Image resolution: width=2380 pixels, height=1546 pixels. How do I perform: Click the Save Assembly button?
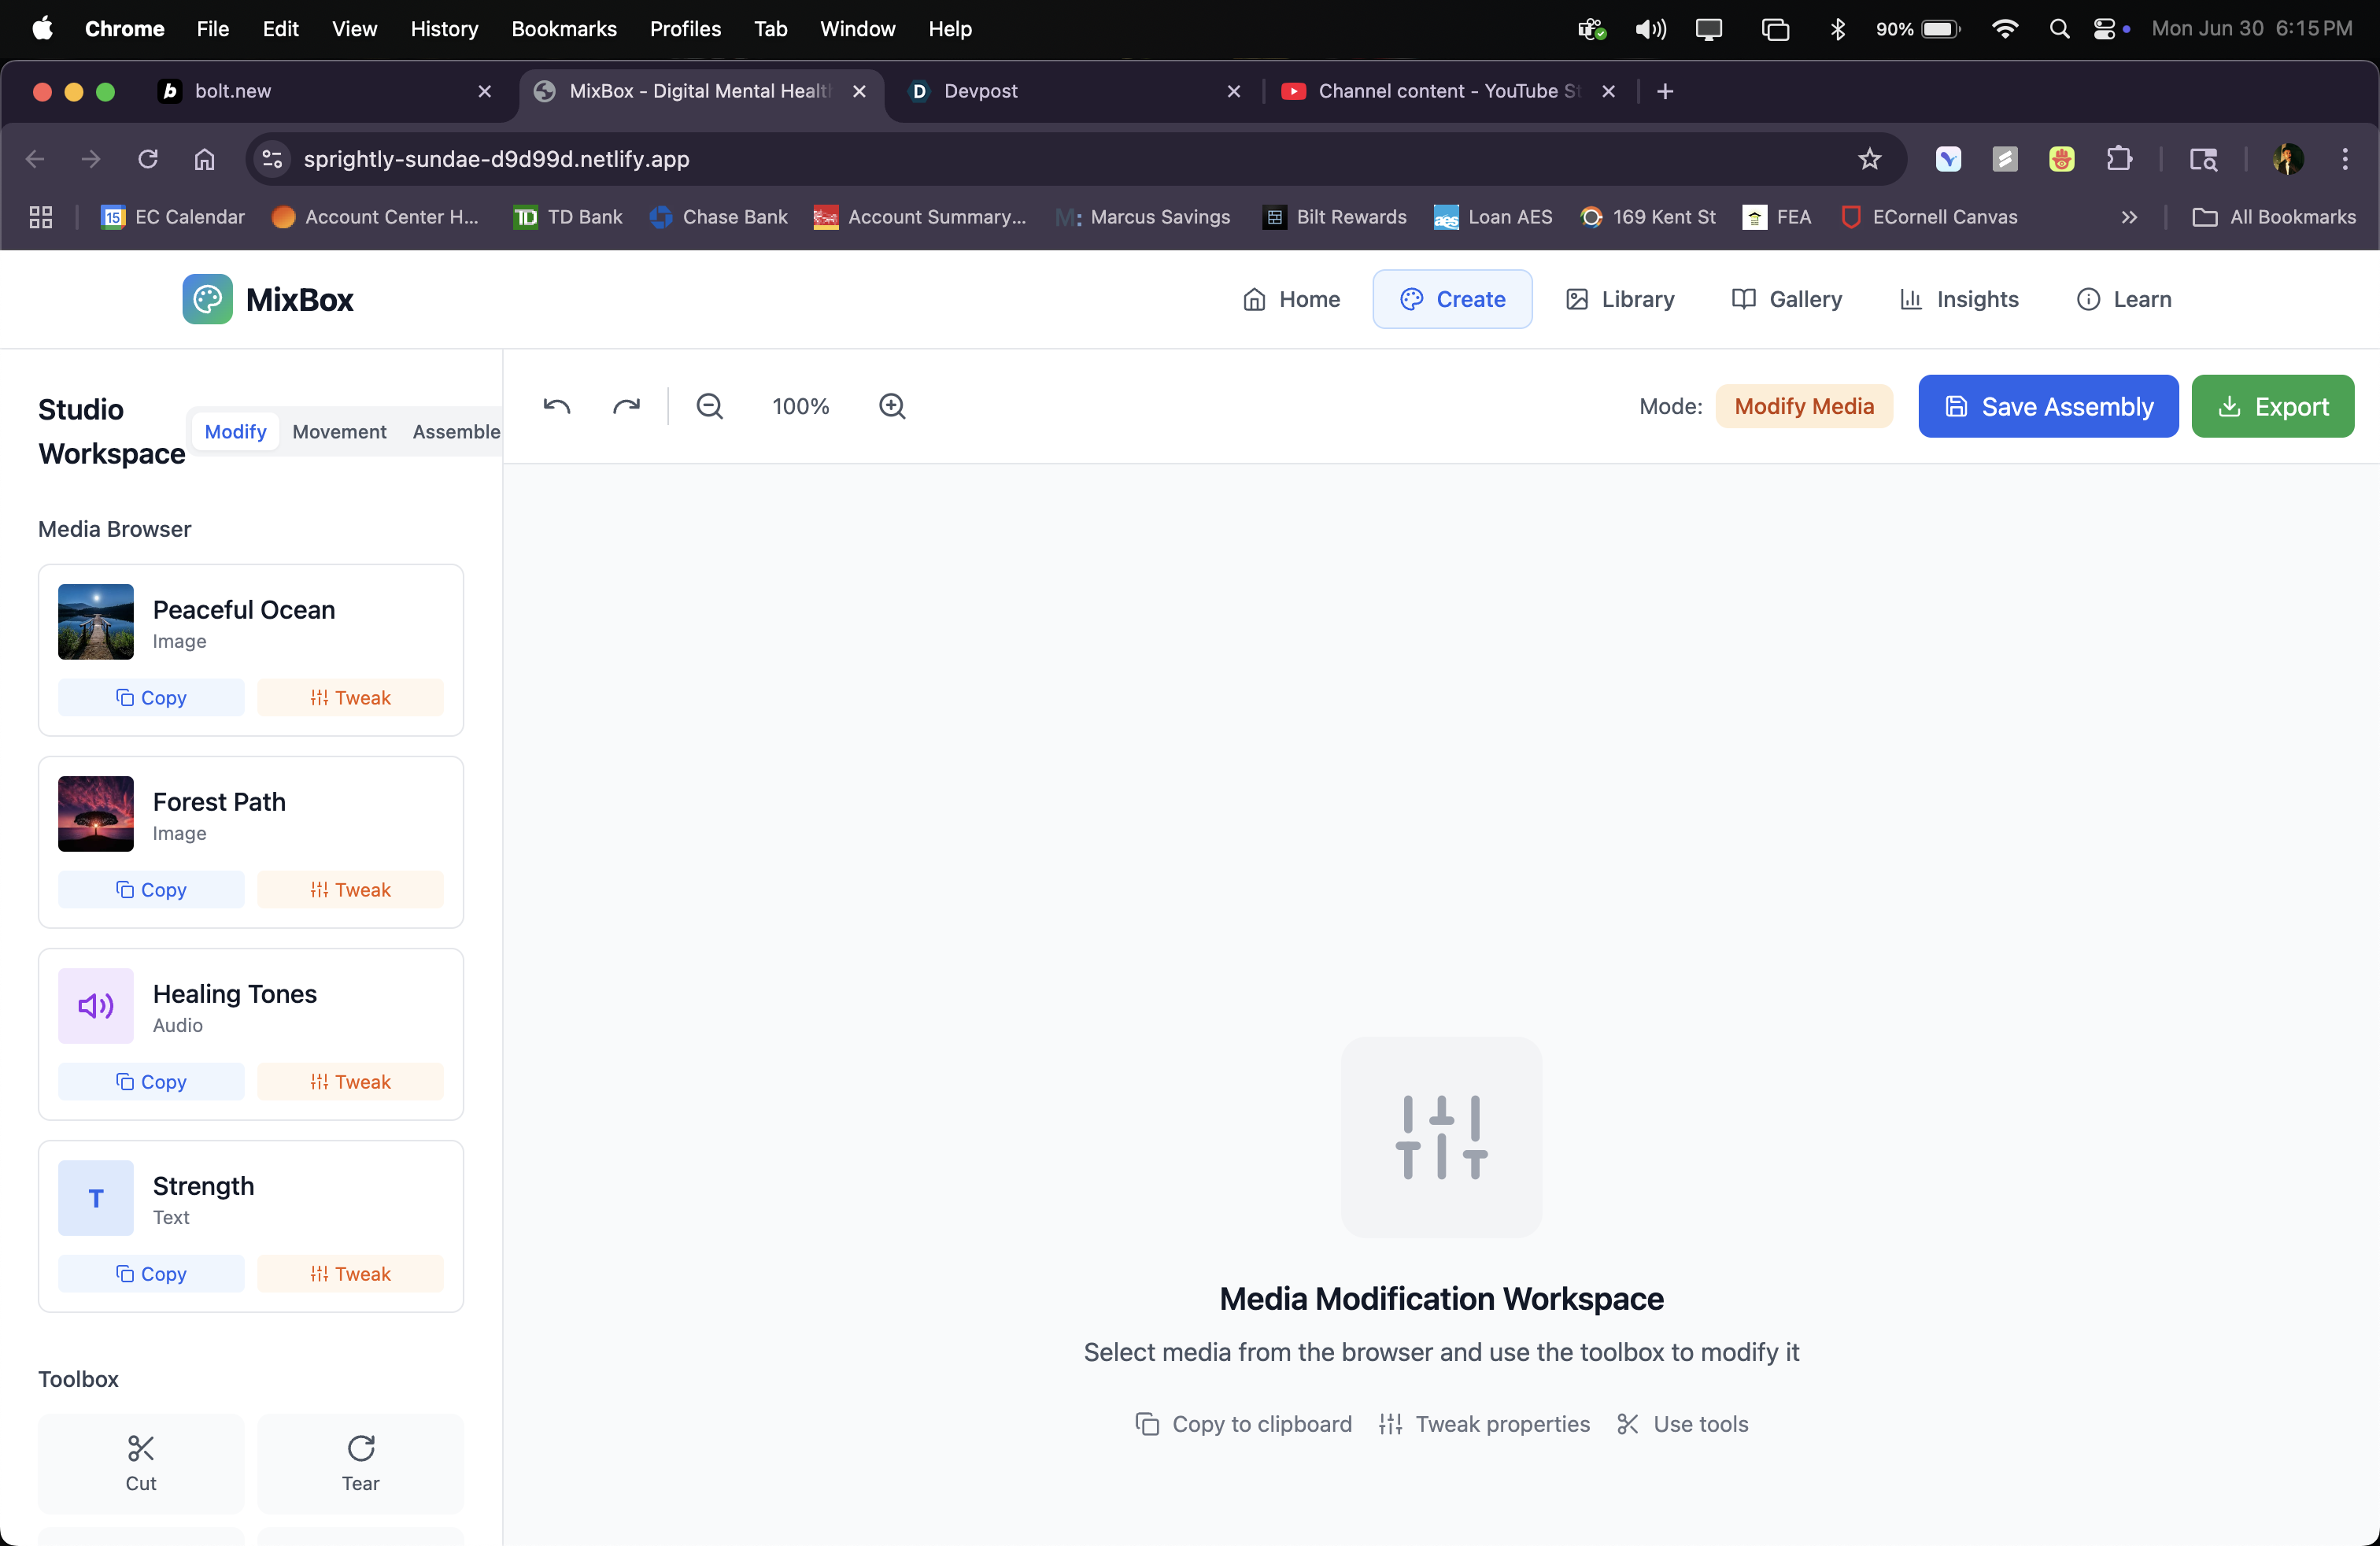pyautogui.click(x=2048, y=406)
